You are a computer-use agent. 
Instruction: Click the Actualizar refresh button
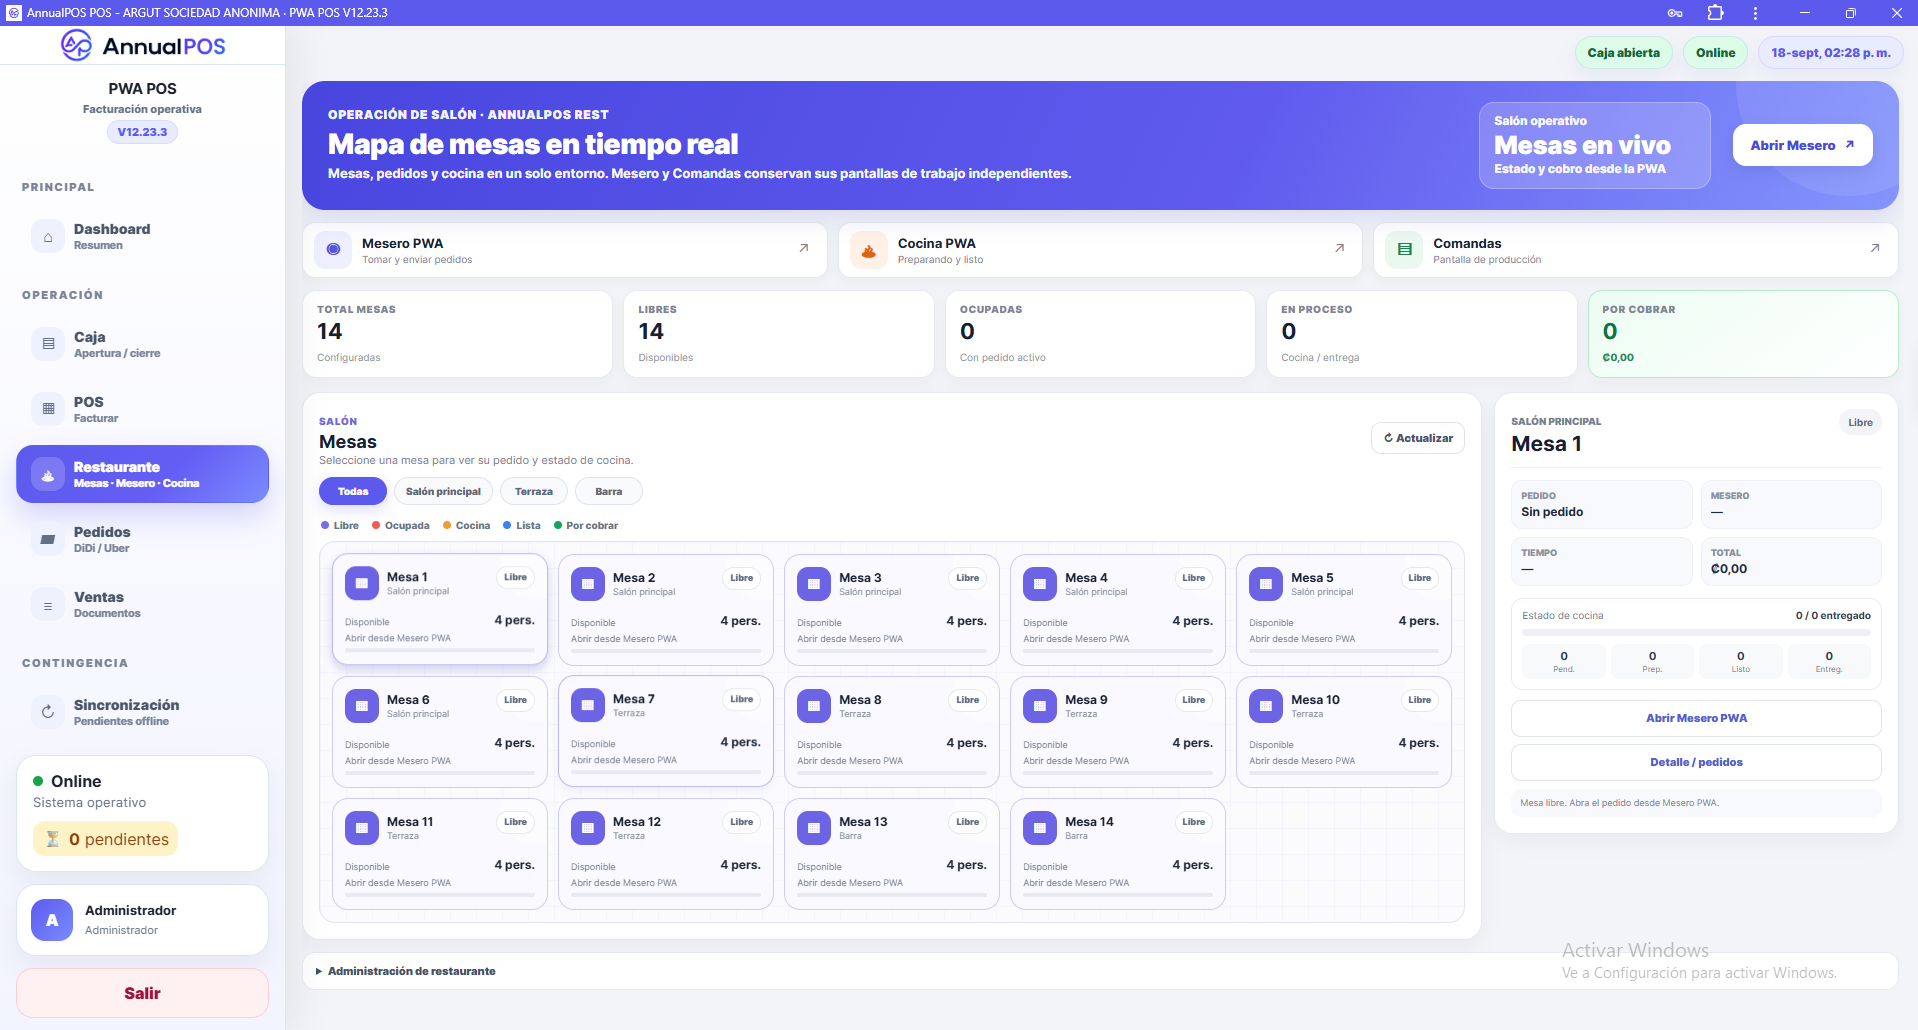pos(1418,438)
